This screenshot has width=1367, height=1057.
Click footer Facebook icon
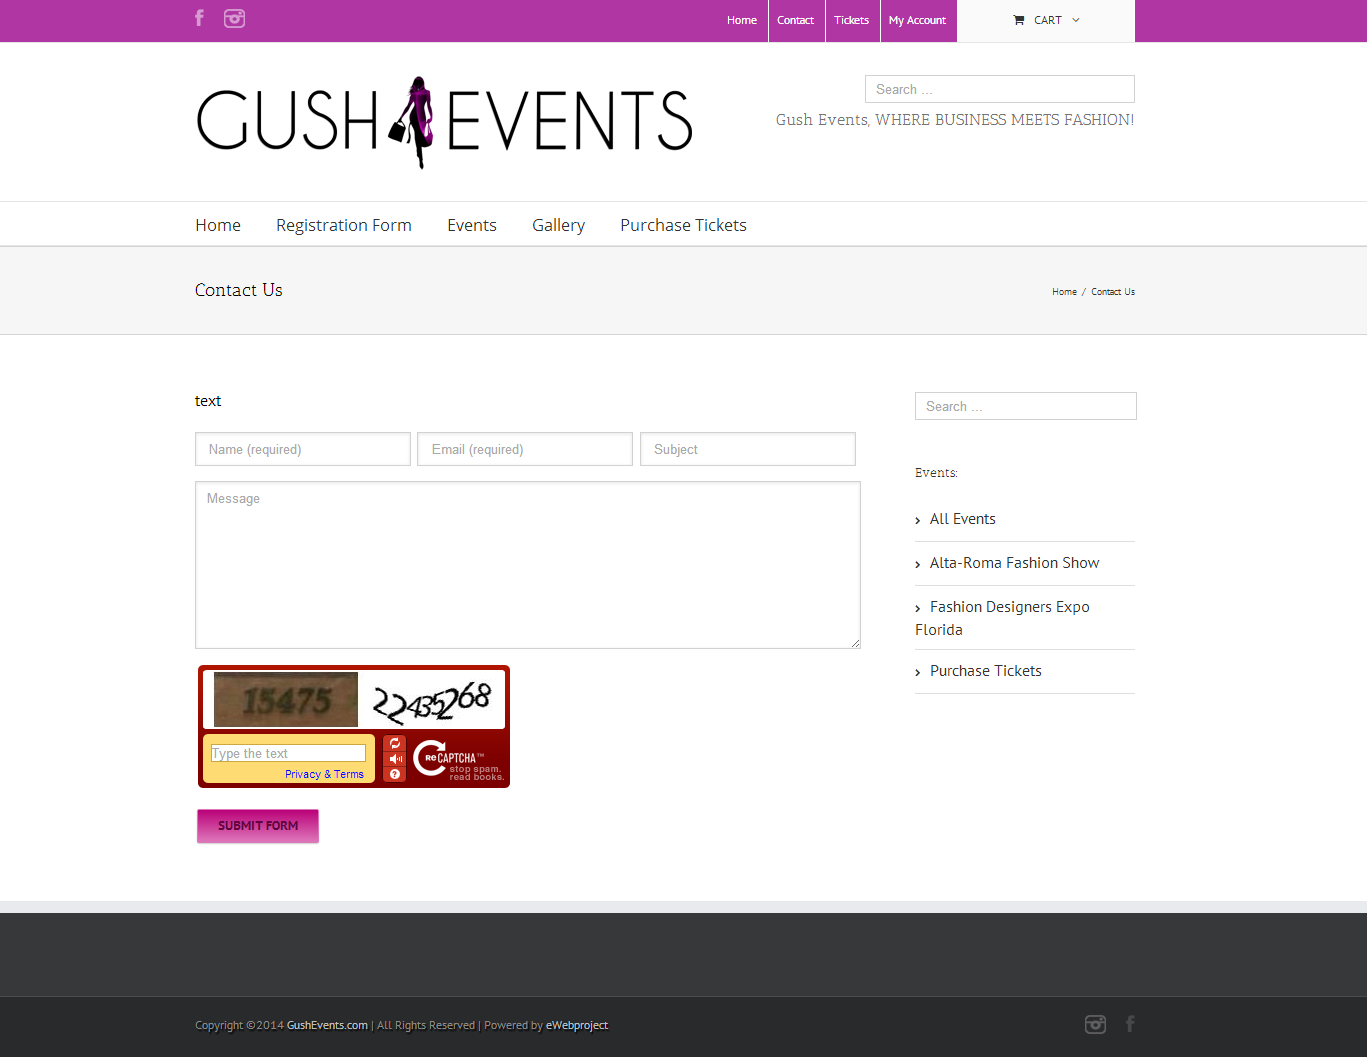click(x=1130, y=1024)
